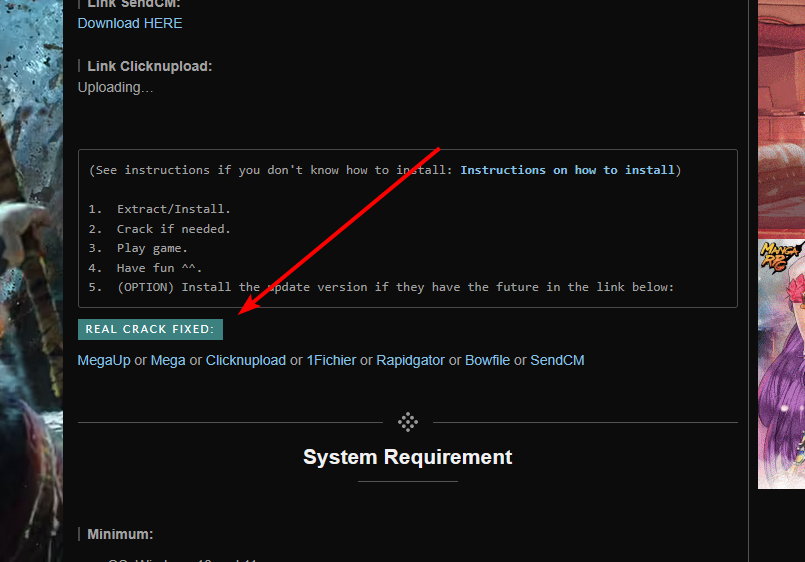Click the 'Minimum:' heading text
The width and height of the screenshot is (805, 562).
[120, 534]
